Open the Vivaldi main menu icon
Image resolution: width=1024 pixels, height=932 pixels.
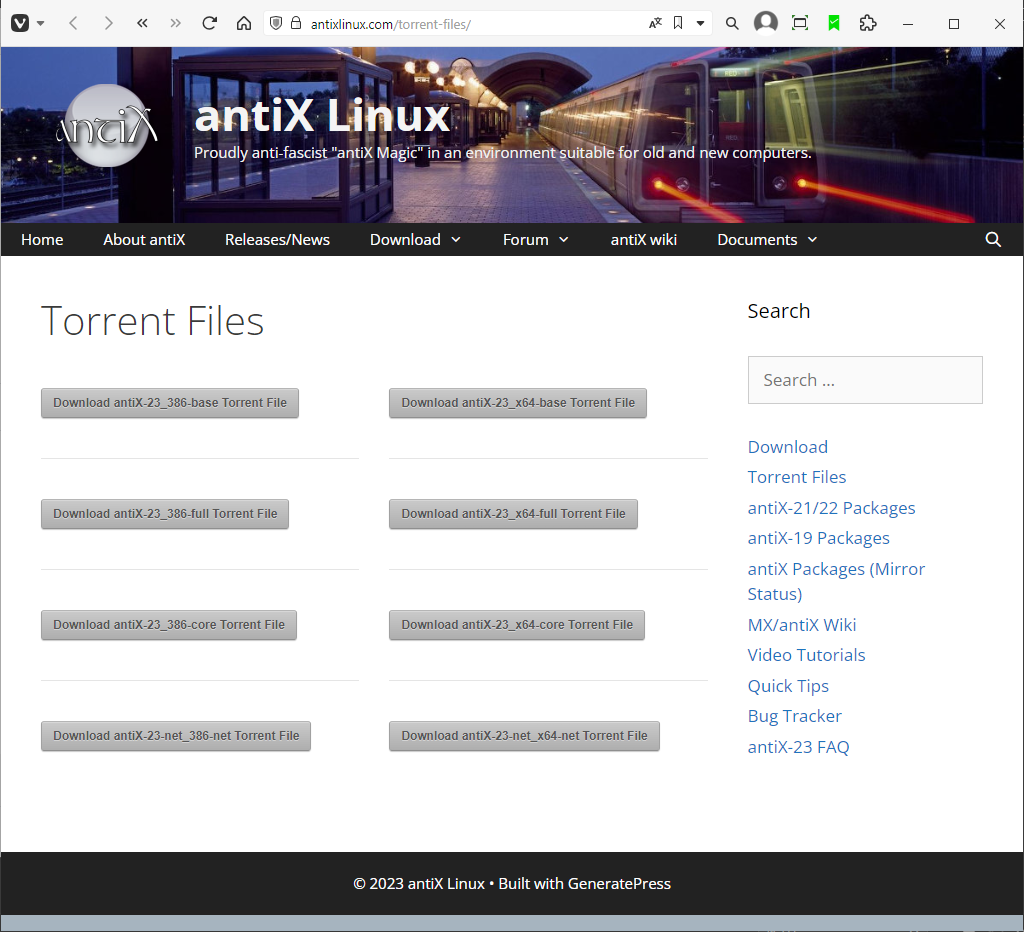[20, 24]
